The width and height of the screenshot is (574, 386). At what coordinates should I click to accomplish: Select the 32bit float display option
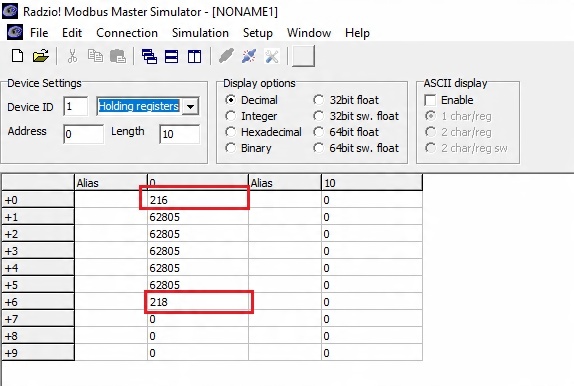[x=346, y=100]
